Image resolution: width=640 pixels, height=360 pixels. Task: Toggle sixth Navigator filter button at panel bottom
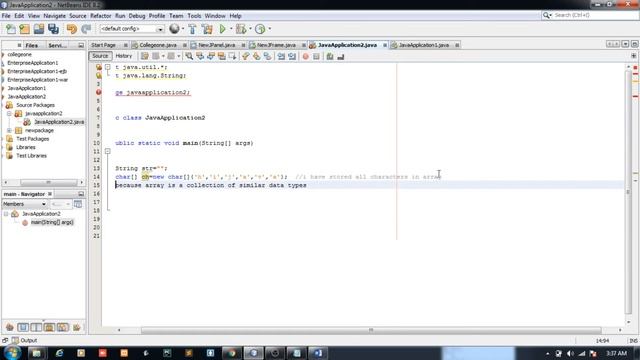click(x=76, y=327)
